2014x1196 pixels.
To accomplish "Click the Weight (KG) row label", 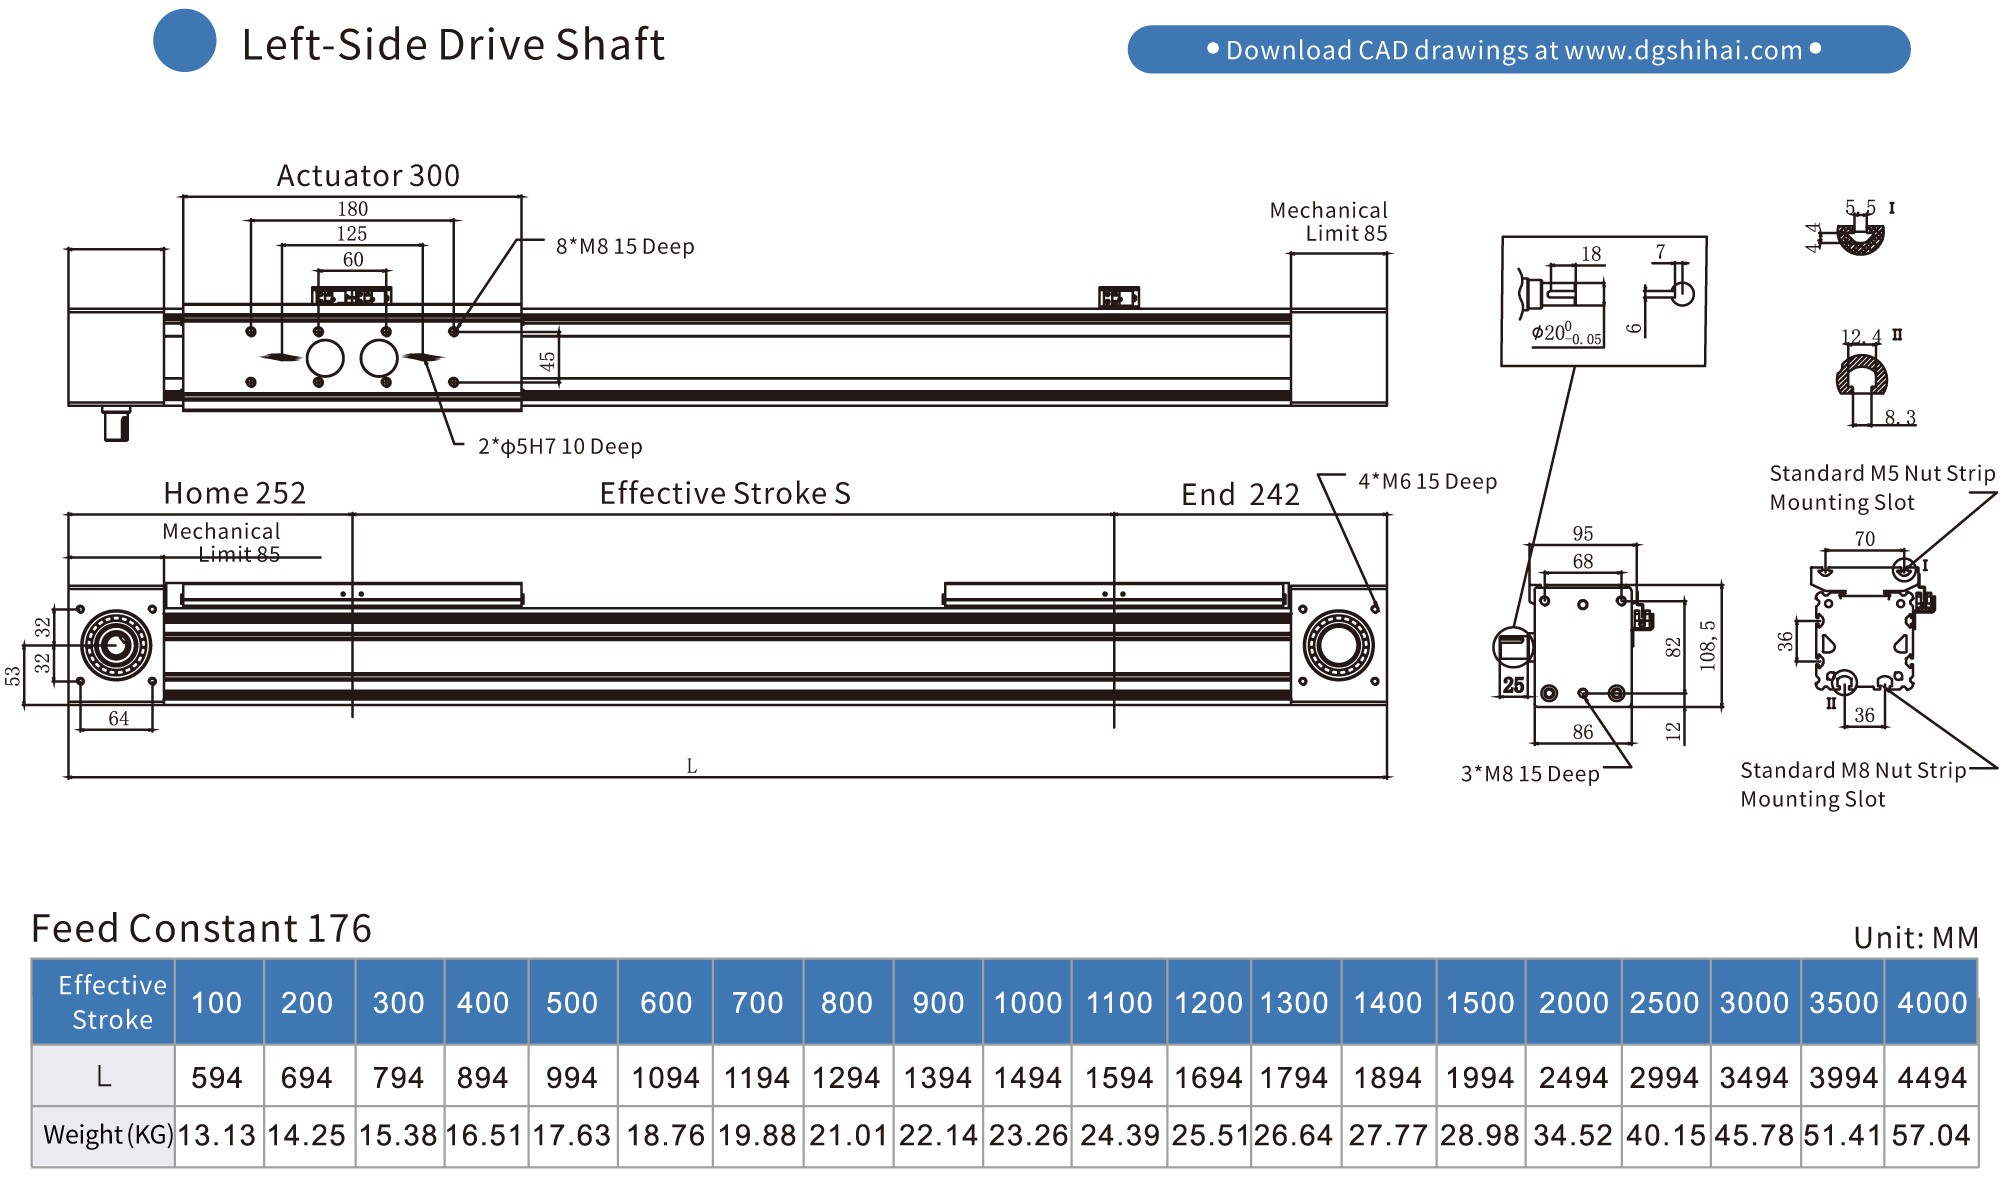I will 106,1136.
